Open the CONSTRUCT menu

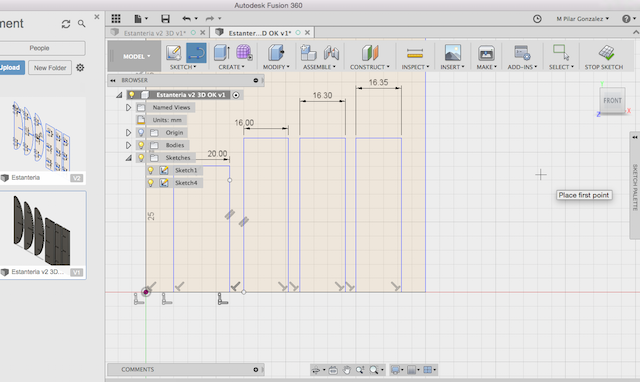370,67
